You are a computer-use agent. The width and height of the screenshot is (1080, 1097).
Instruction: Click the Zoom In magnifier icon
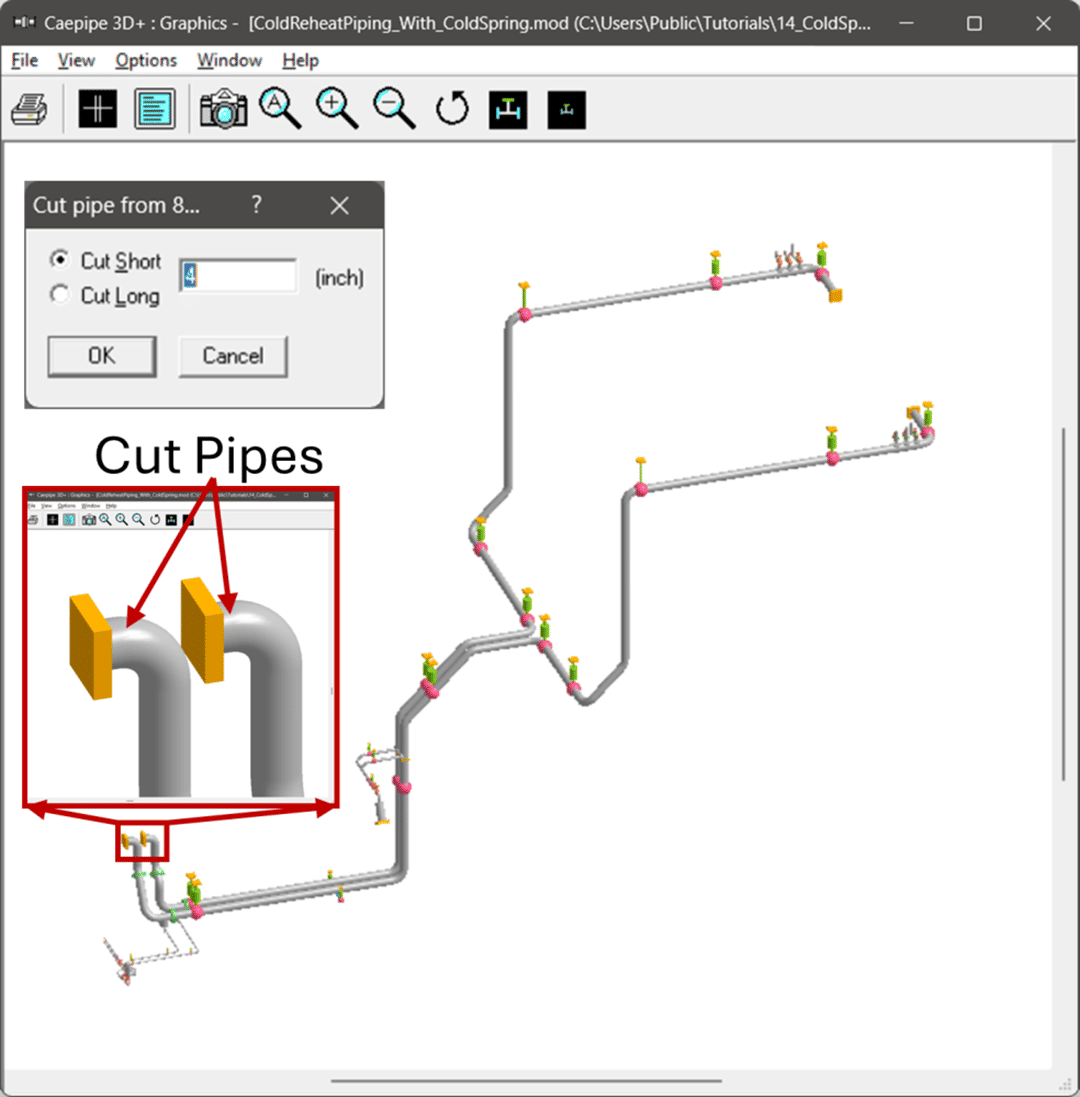tap(336, 108)
